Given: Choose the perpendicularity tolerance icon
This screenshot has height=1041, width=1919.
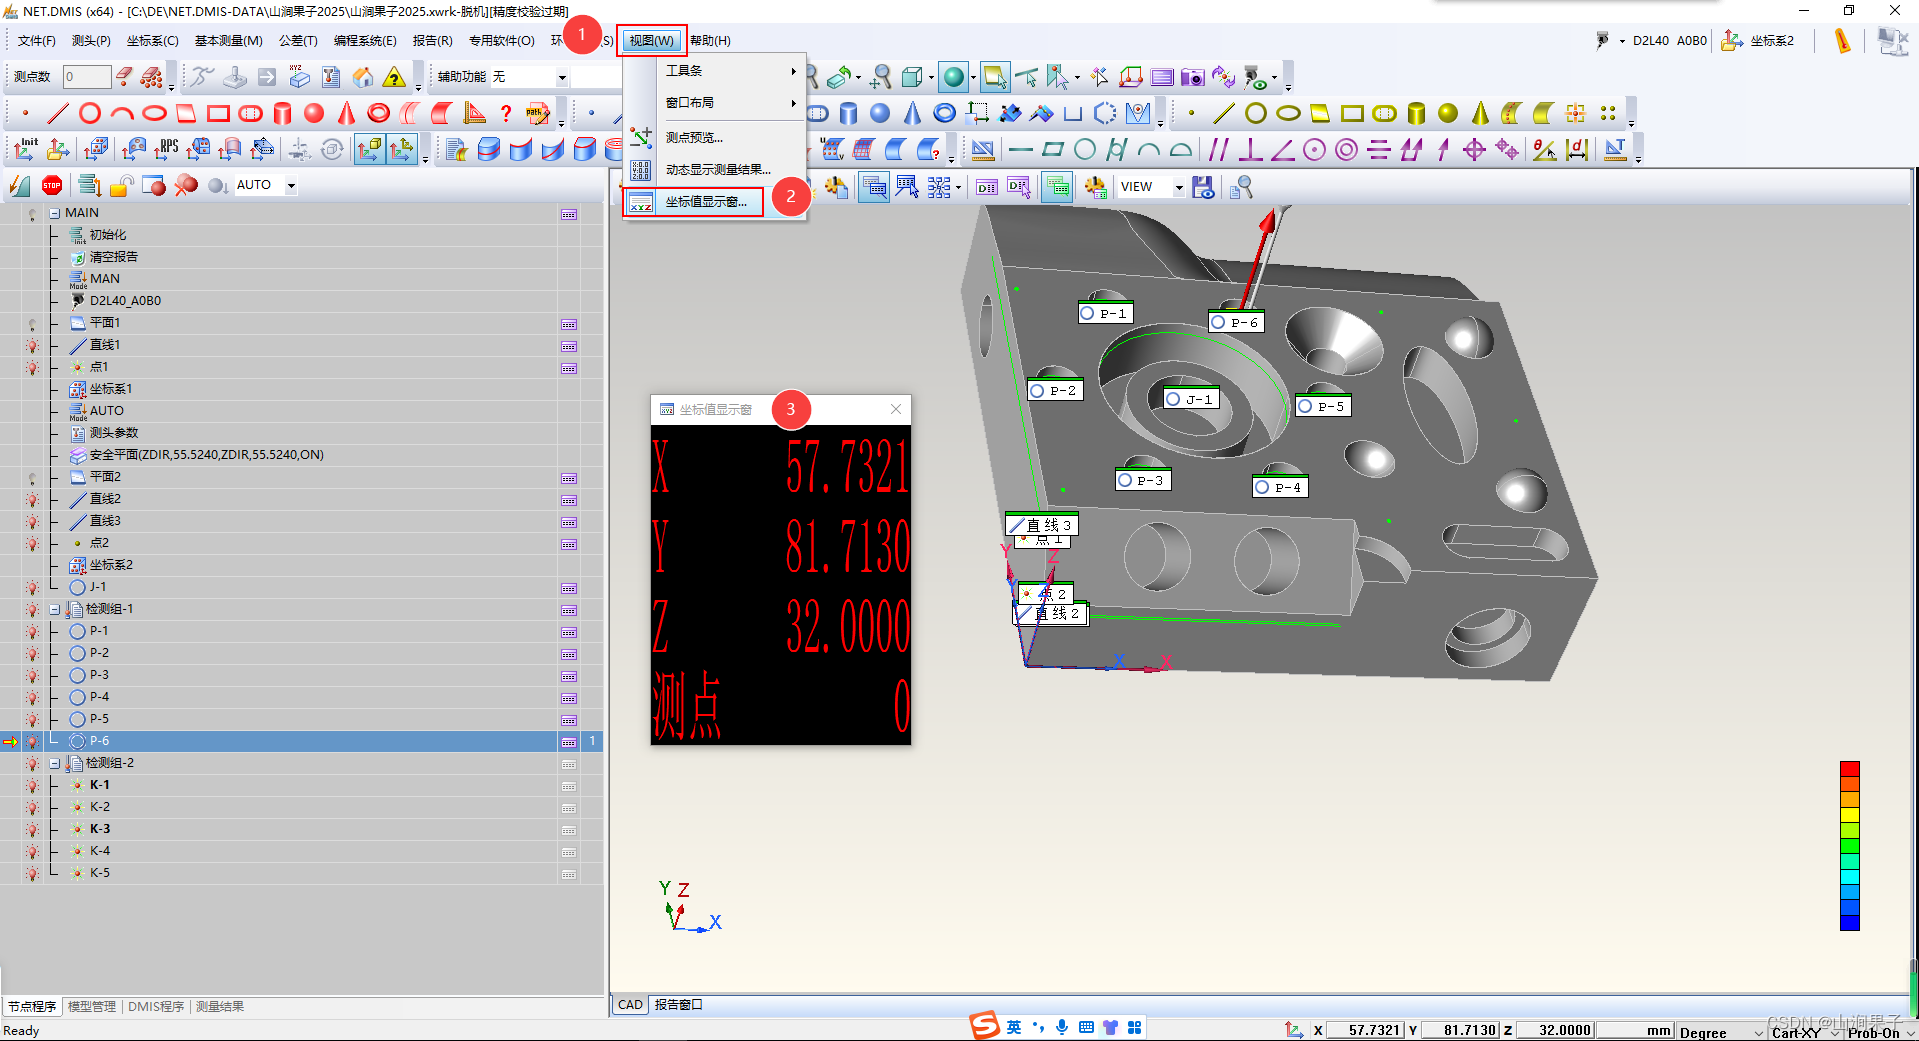Looking at the screenshot, I should click(x=1250, y=150).
